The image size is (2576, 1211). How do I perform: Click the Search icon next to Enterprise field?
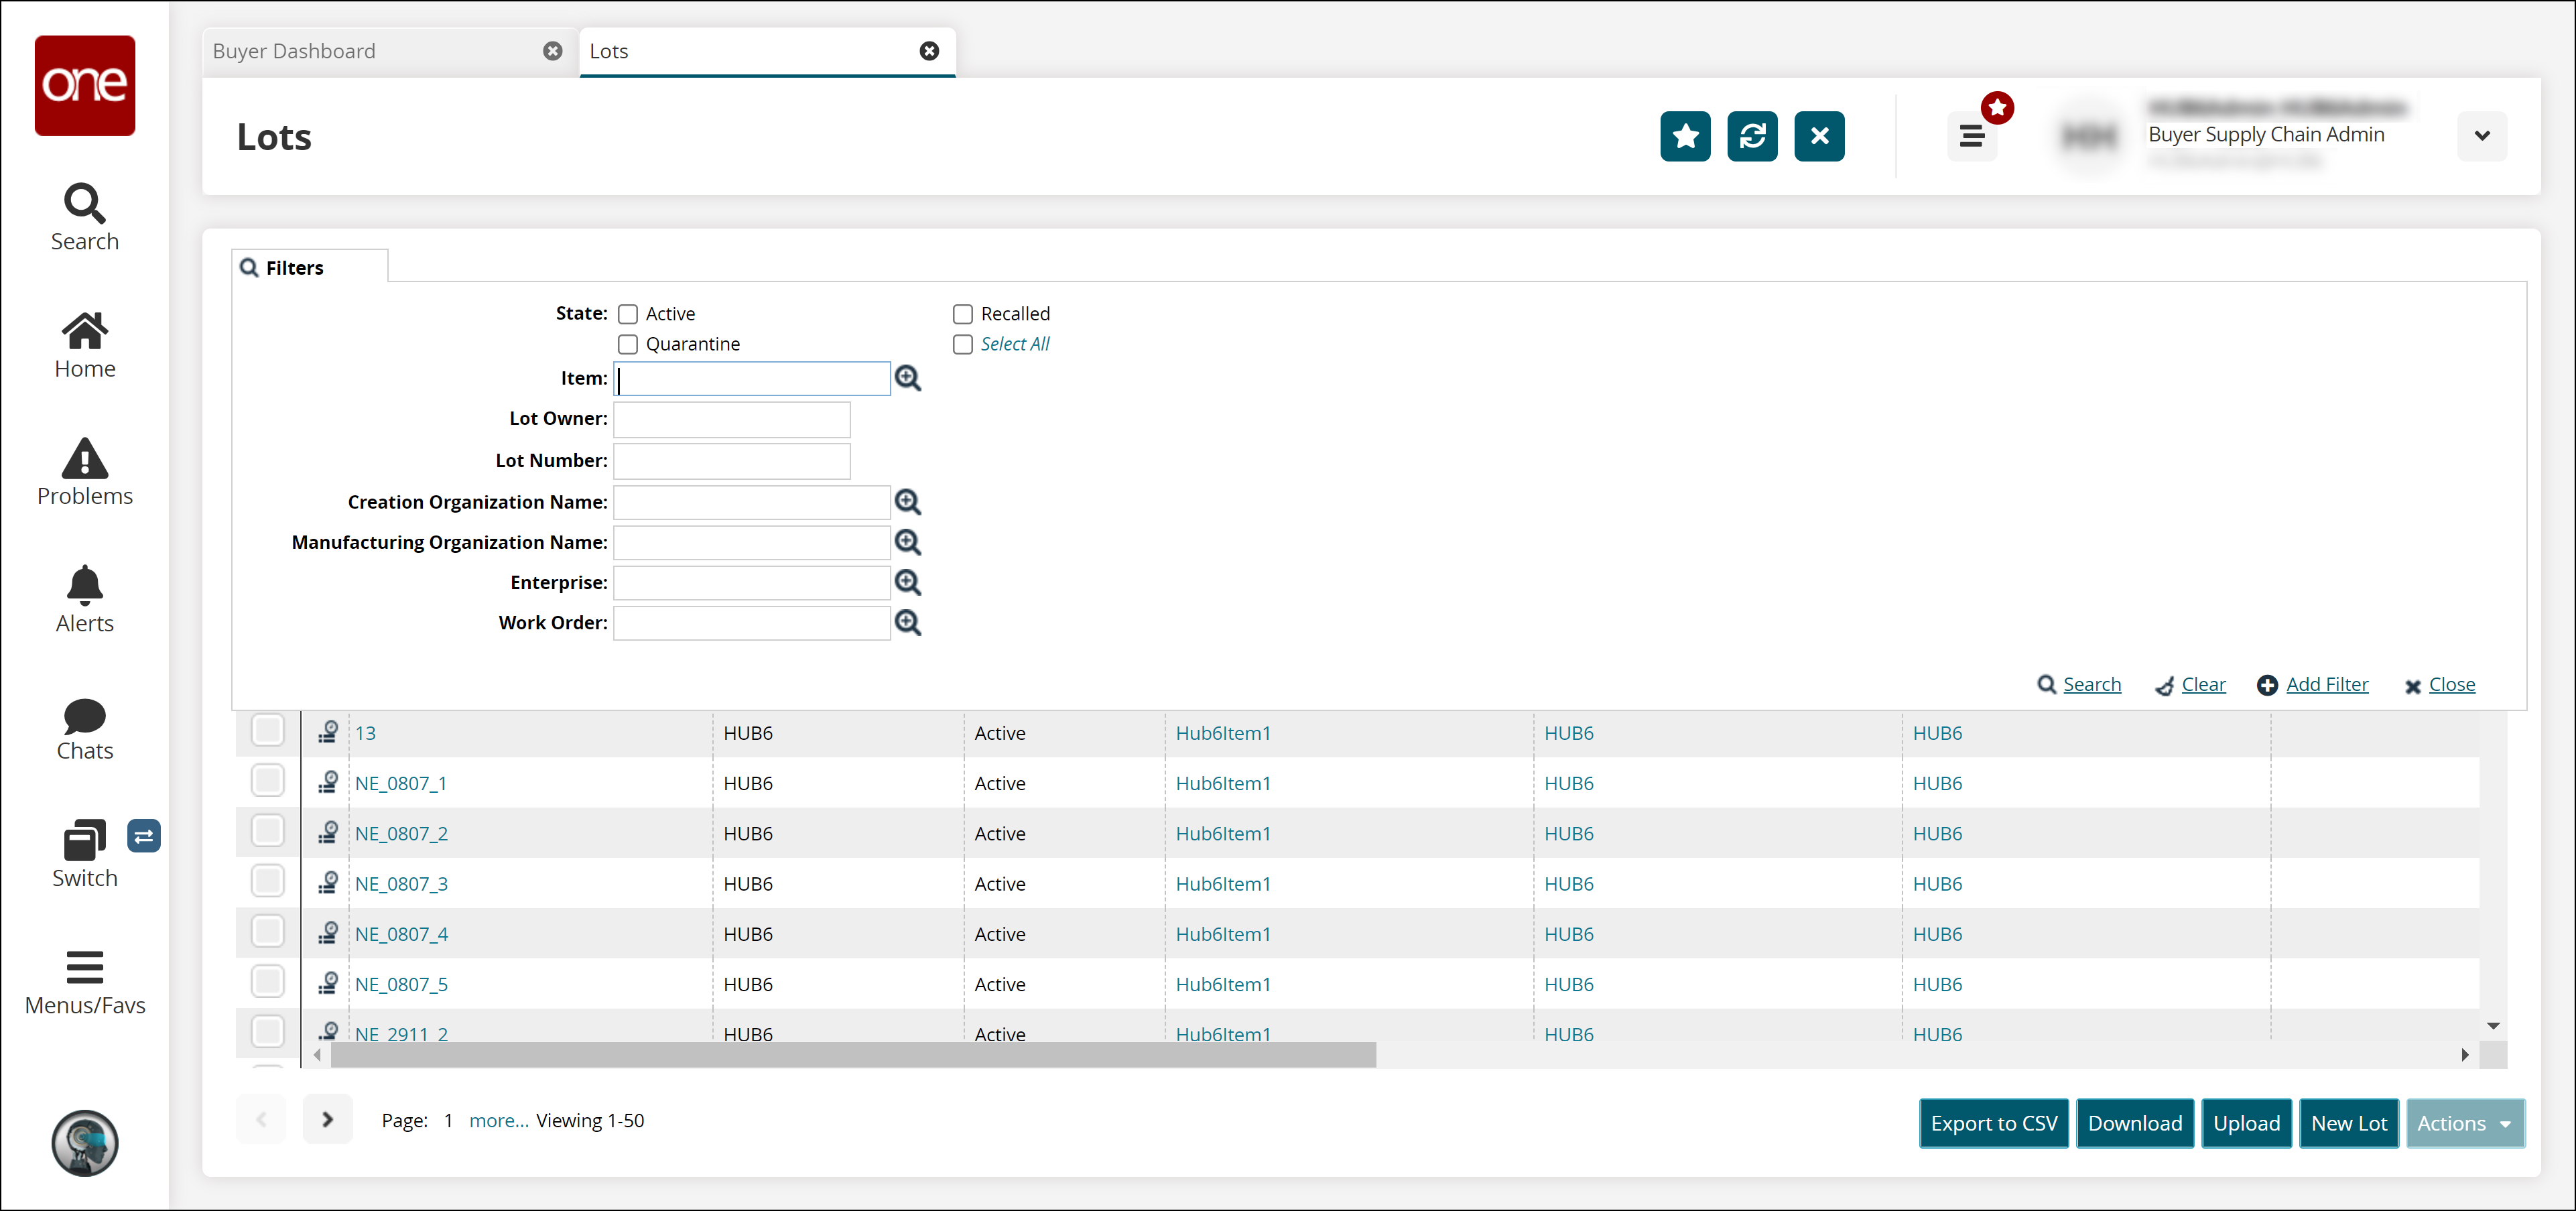coord(909,583)
